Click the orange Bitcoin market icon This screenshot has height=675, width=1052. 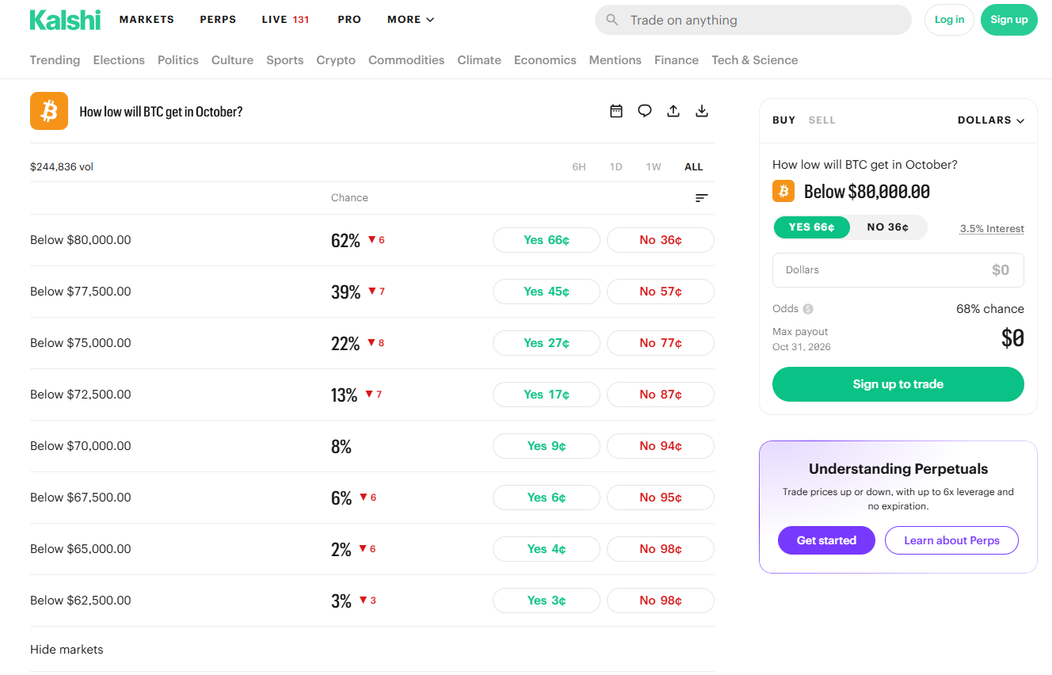pos(49,111)
